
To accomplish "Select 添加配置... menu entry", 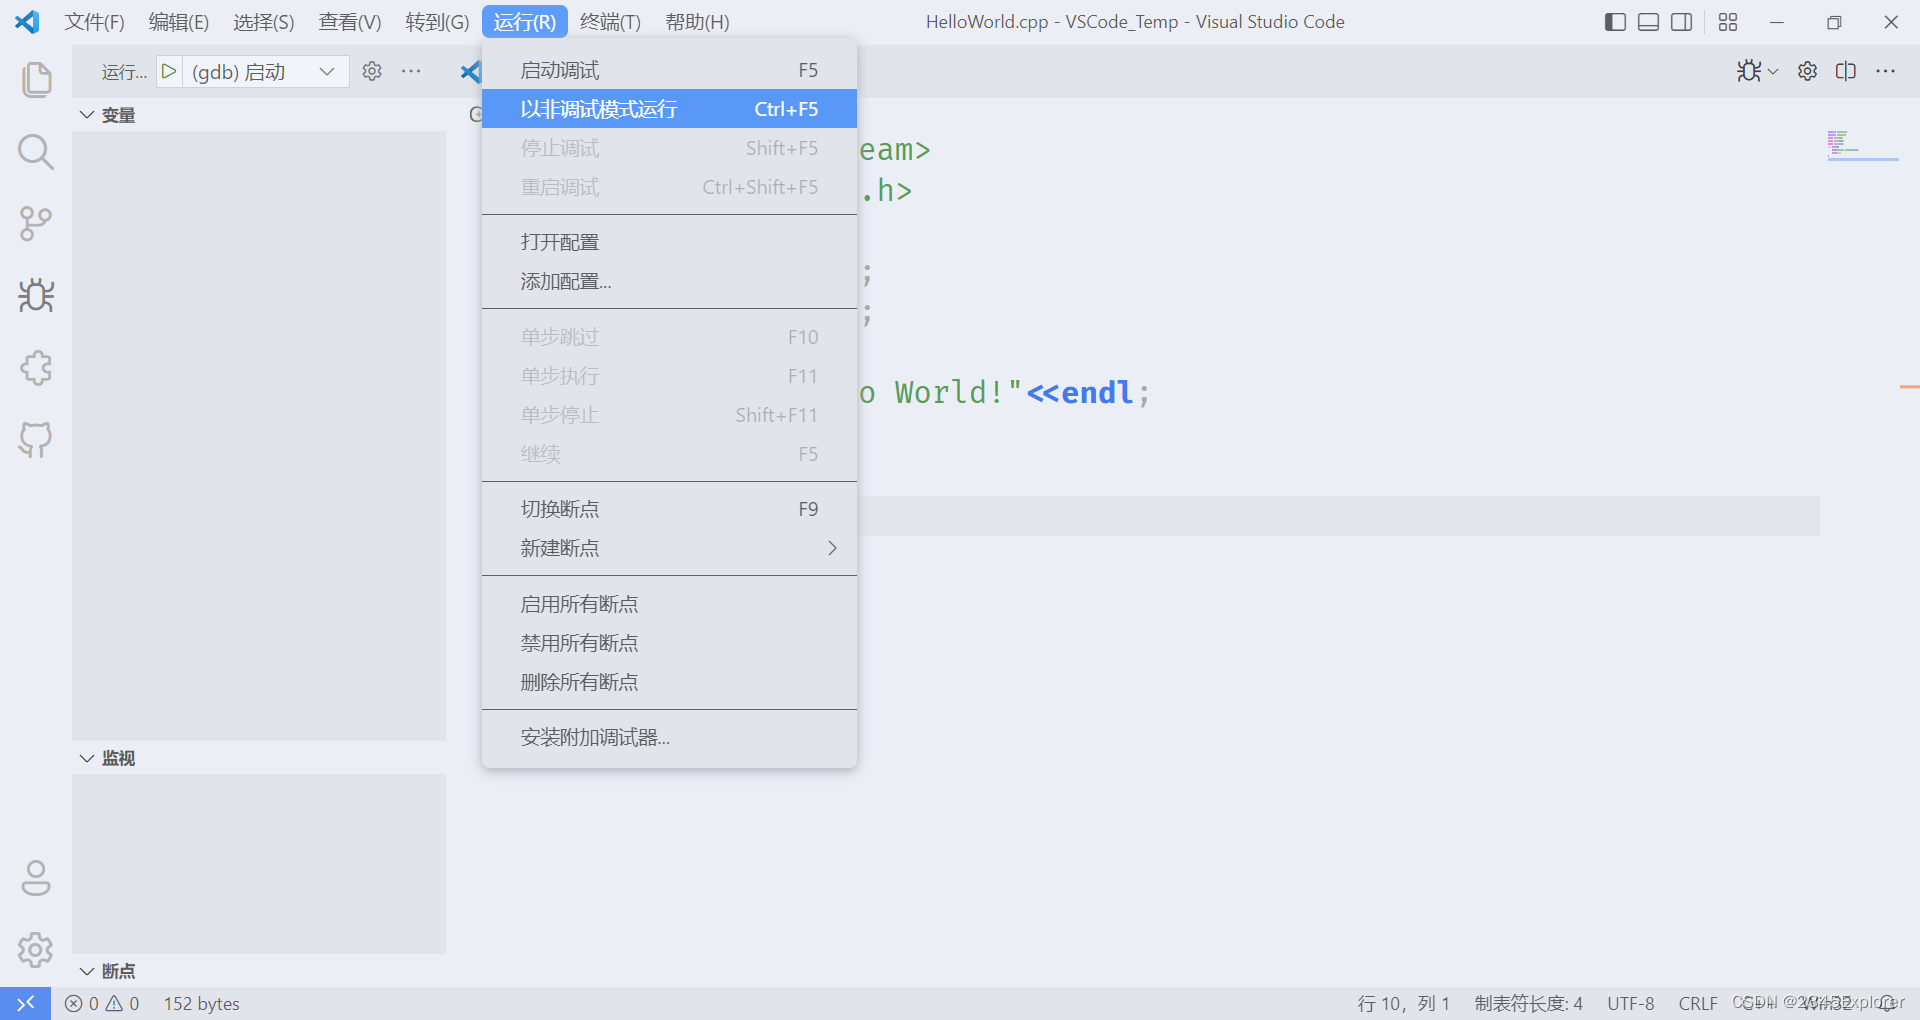I will pyautogui.click(x=669, y=281).
